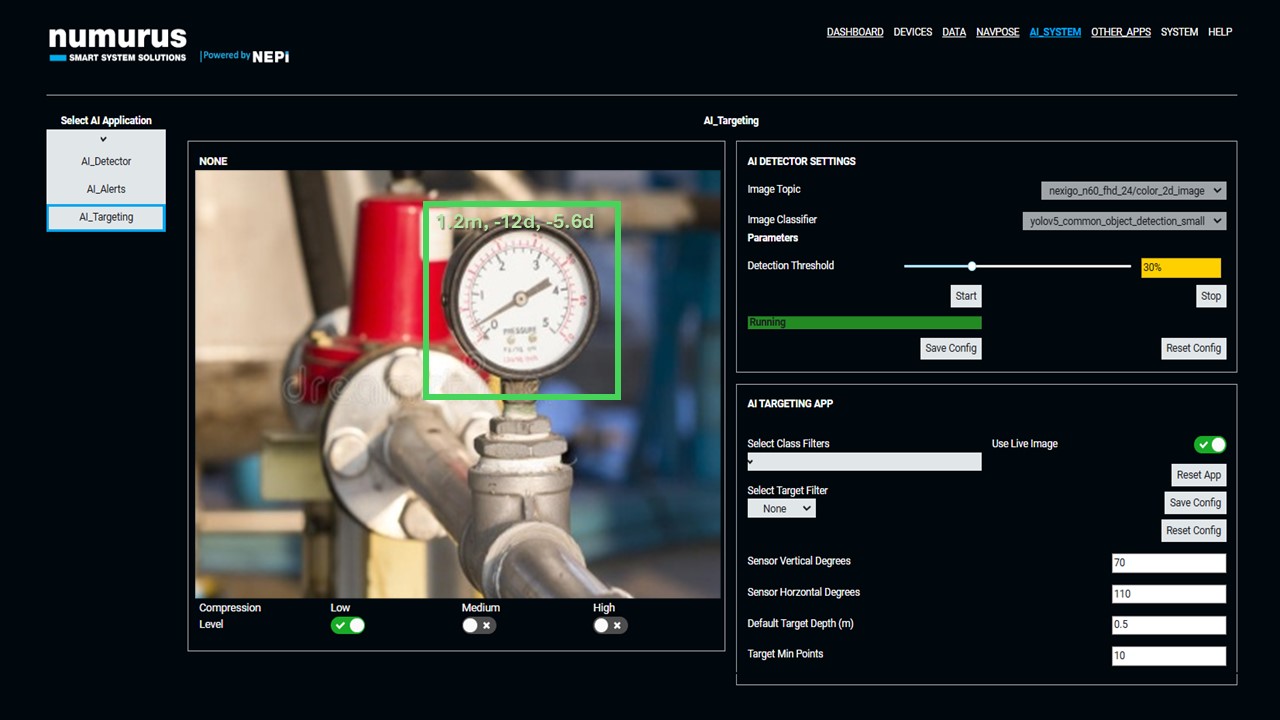
Task: Select the AI_Detector application
Action: point(106,161)
